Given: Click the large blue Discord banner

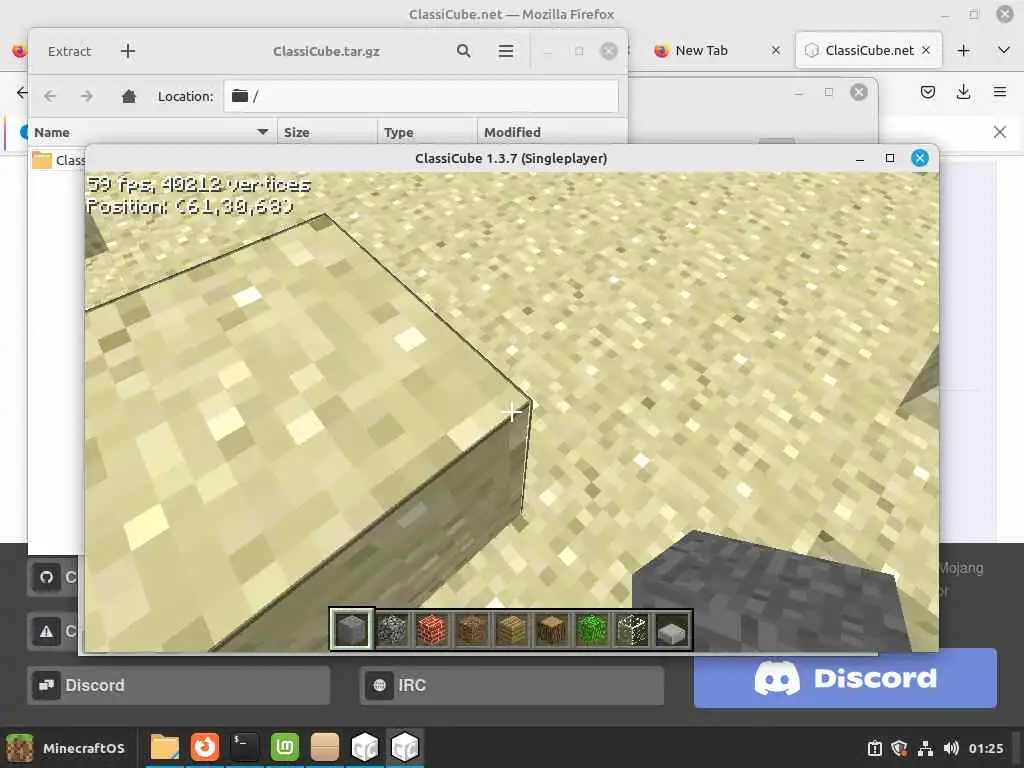Looking at the screenshot, I should (845, 679).
